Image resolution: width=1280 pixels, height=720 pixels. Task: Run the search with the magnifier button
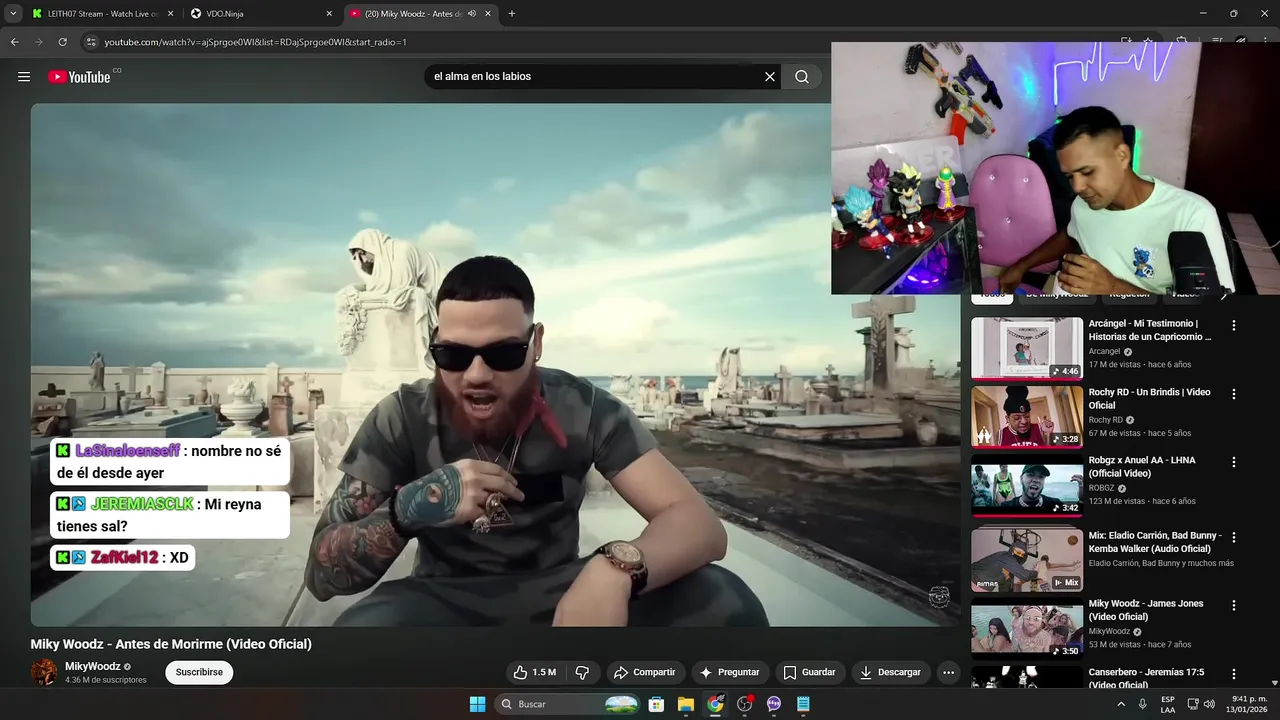(x=802, y=76)
